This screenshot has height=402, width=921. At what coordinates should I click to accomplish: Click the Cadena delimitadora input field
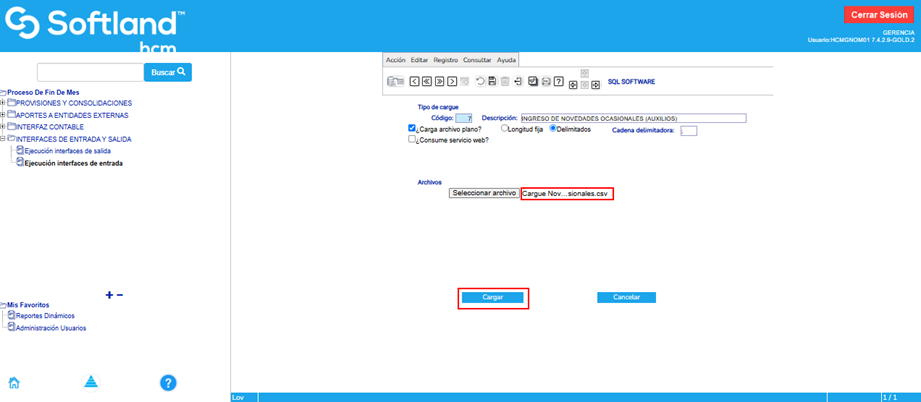coord(688,130)
